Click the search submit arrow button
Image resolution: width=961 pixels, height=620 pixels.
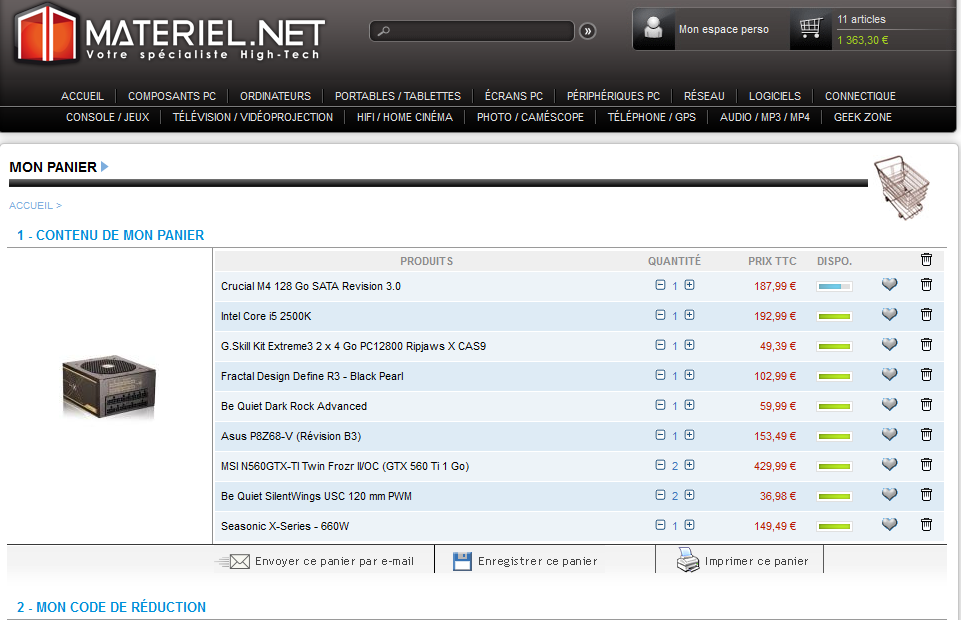point(588,31)
